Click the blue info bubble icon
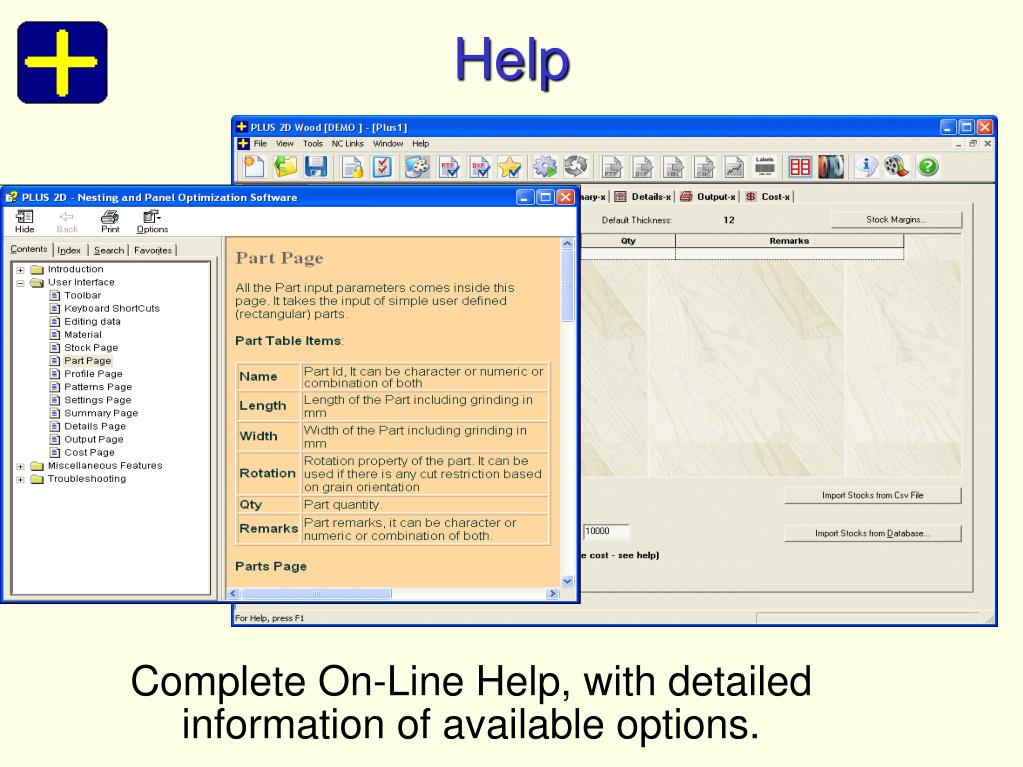This screenshot has width=1023, height=767. click(x=866, y=166)
